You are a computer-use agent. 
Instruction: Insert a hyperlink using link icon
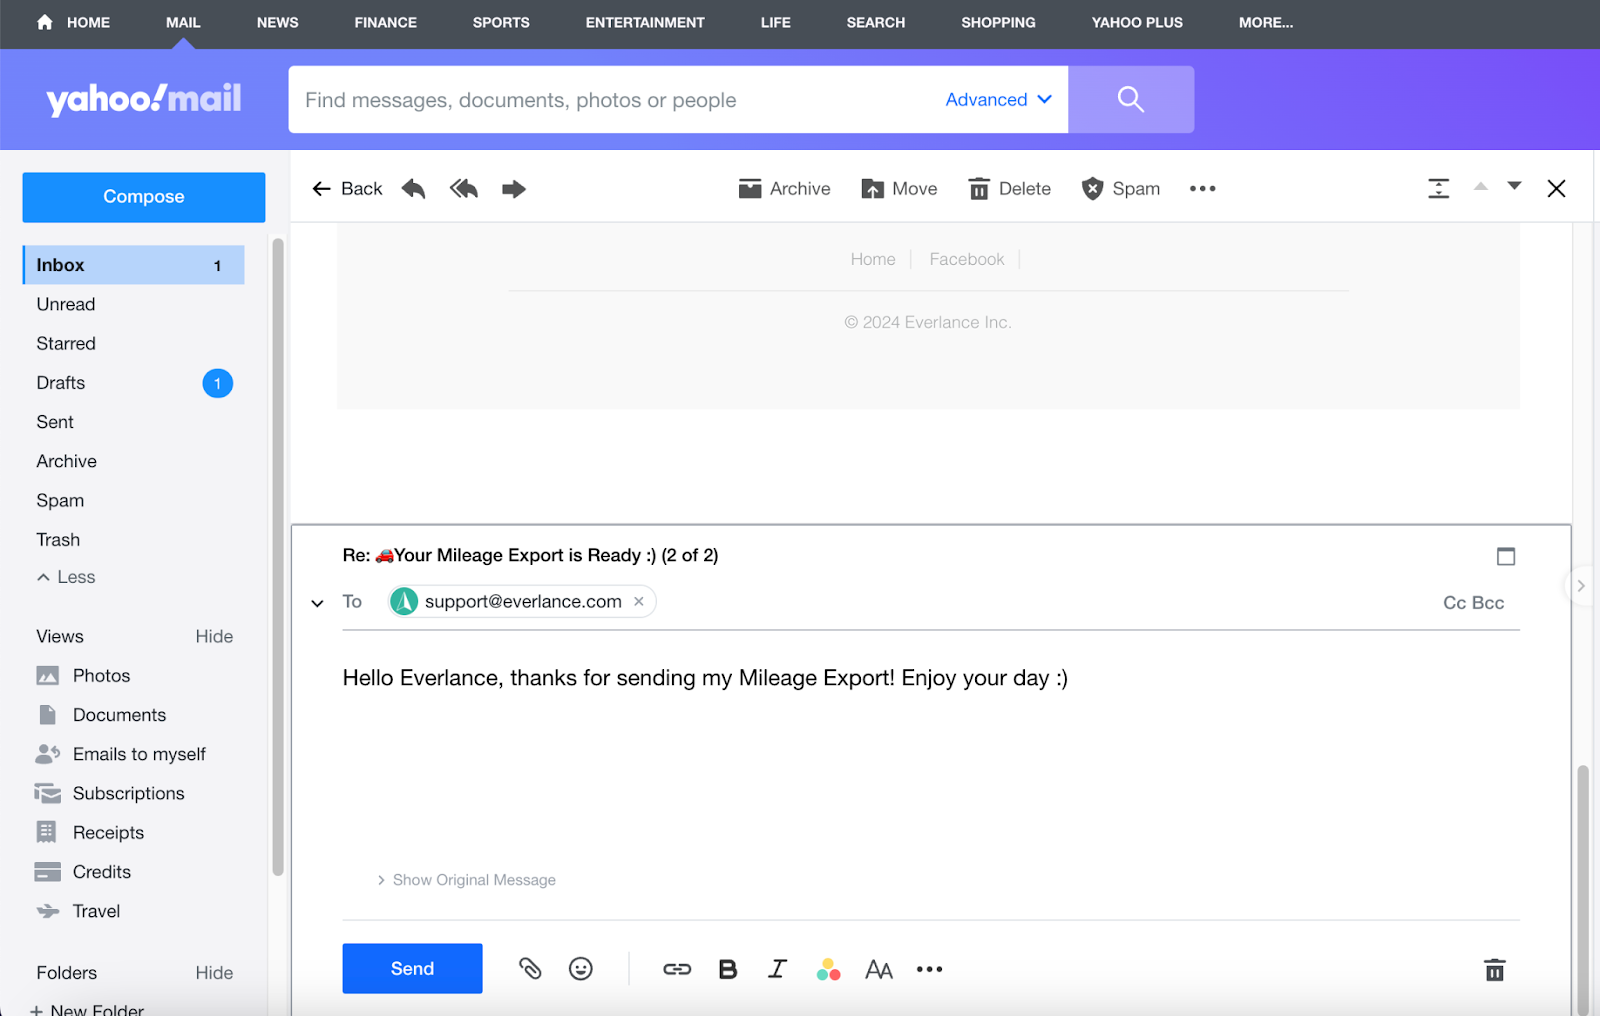click(x=677, y=969)
